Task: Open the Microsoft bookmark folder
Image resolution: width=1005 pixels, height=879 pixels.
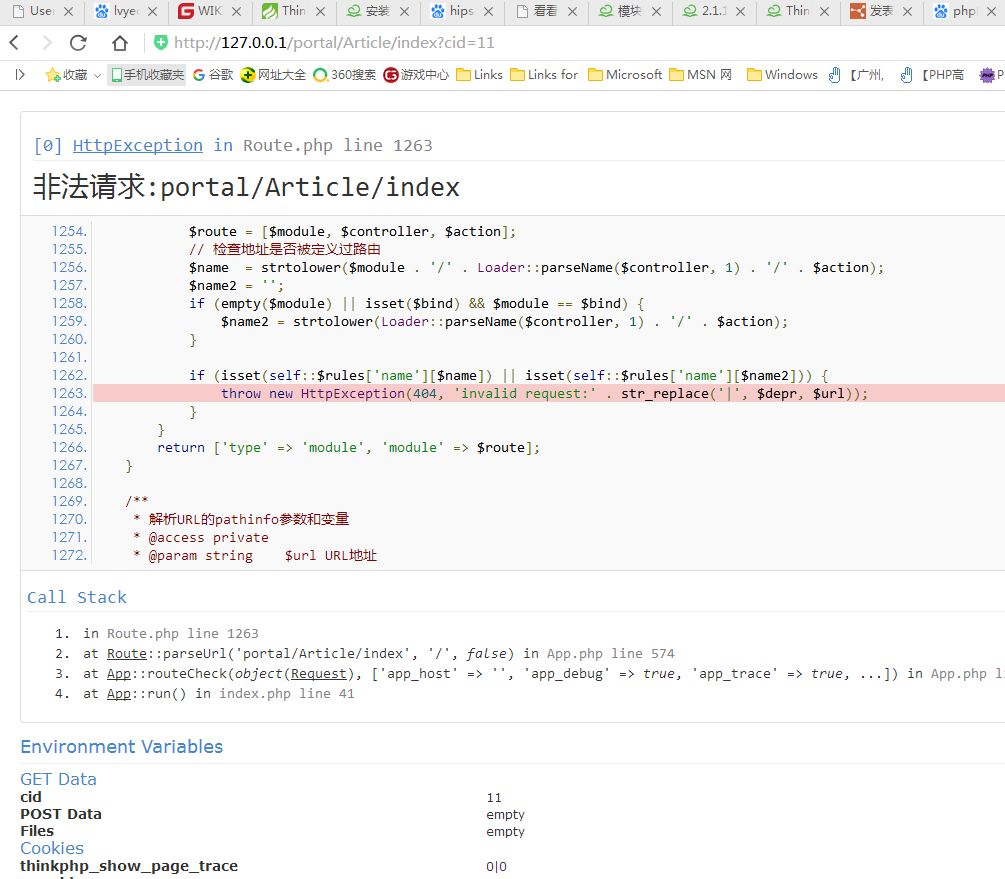Action: coord(625,75)
